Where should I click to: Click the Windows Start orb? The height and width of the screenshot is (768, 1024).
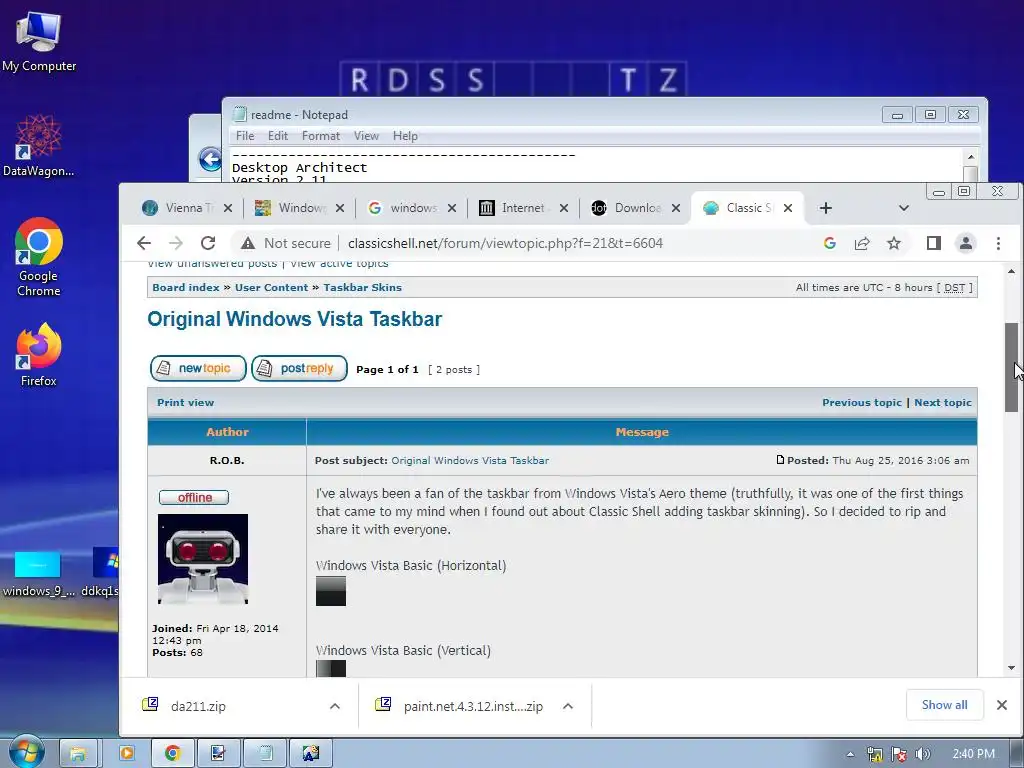27,751
